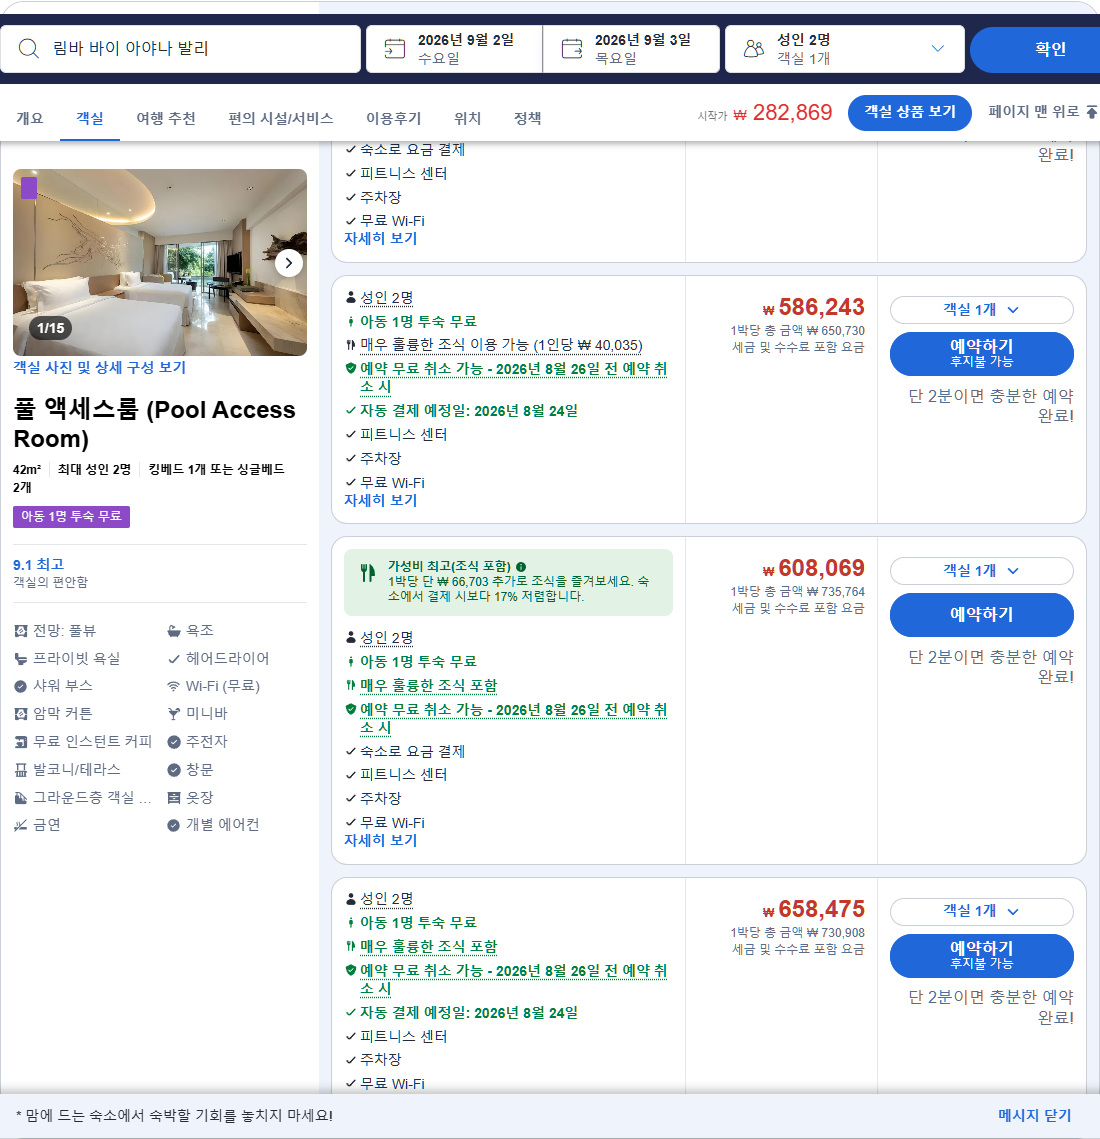Screen dimensions: 1100x1139
Task: Click the 전망: 풀뷰 amenity icon
Action: pos(21,631)
